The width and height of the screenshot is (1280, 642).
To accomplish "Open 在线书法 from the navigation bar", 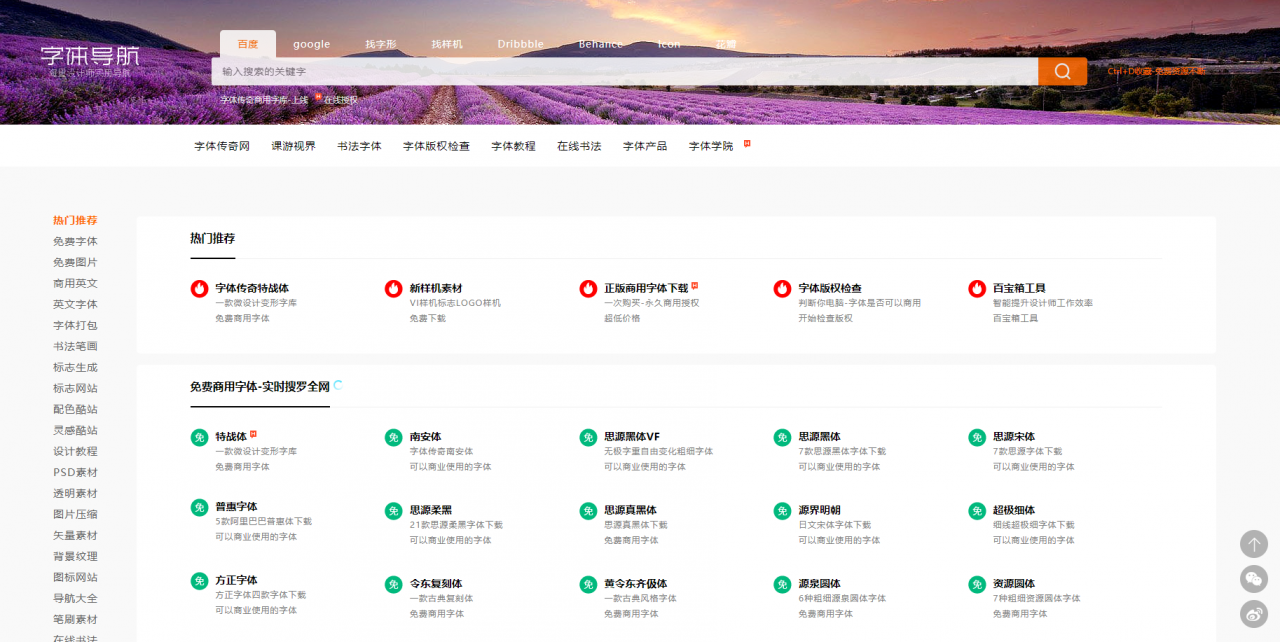I will [x=582, y=145].
